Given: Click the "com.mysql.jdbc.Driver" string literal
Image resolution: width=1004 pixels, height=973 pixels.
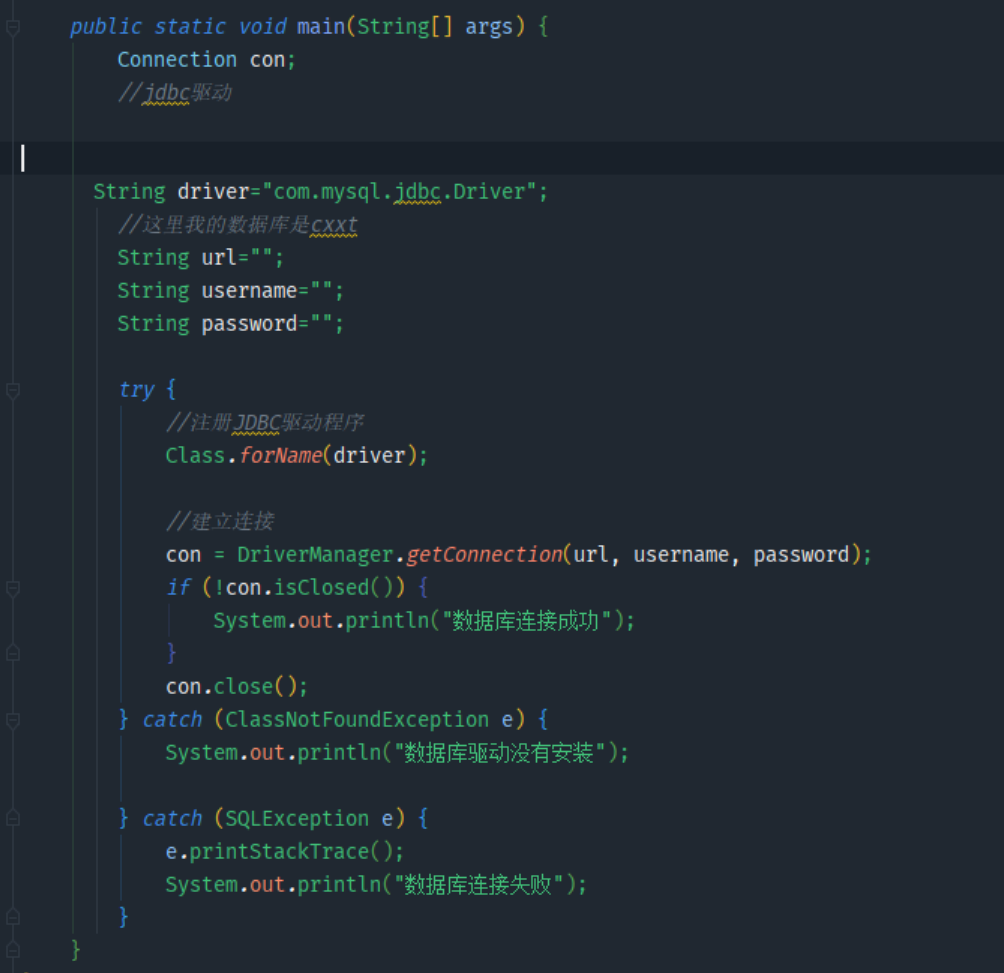Looking at the screenshot, I should pos(399,192).
